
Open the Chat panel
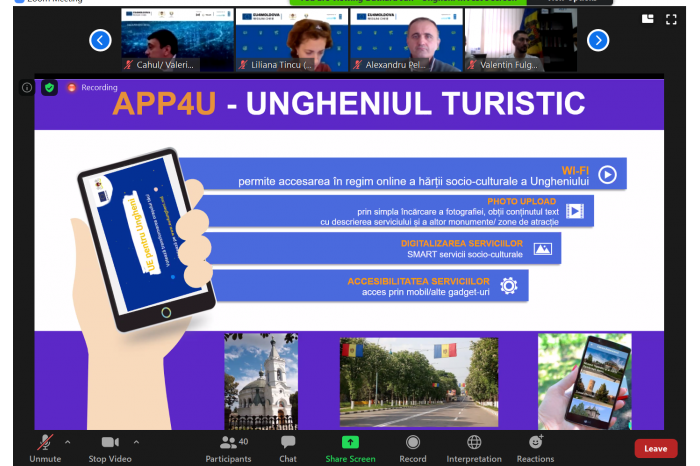288,444
